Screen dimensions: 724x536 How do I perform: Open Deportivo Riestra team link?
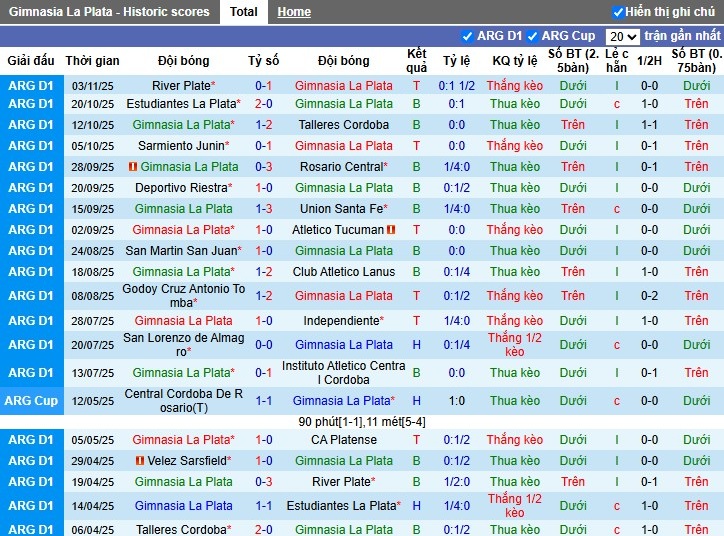[x=181, y=188]
